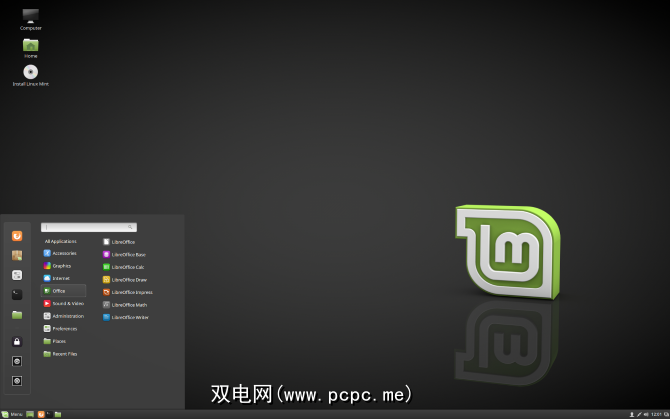This screenshot has width=670, height=419.
Task: Launch LibreOffice Impress
Action: [x=128, y=292]
